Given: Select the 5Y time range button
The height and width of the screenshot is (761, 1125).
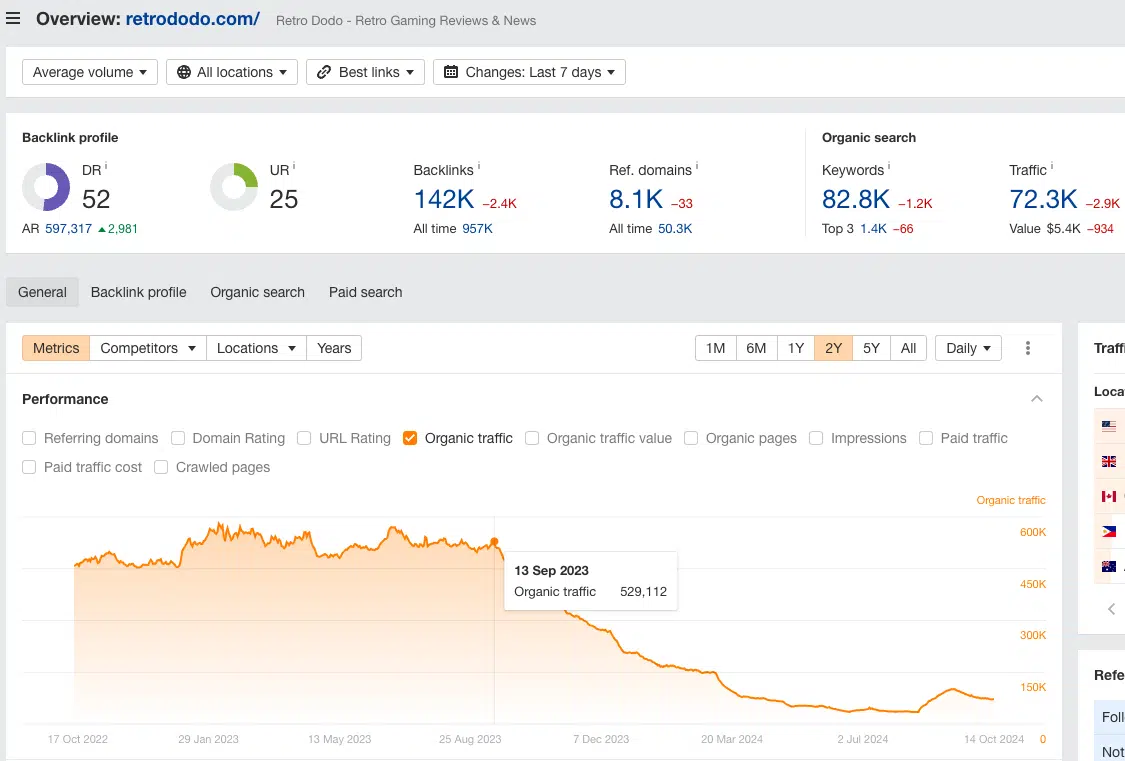Looking at the screenshot, I should [x=872, y=347].
